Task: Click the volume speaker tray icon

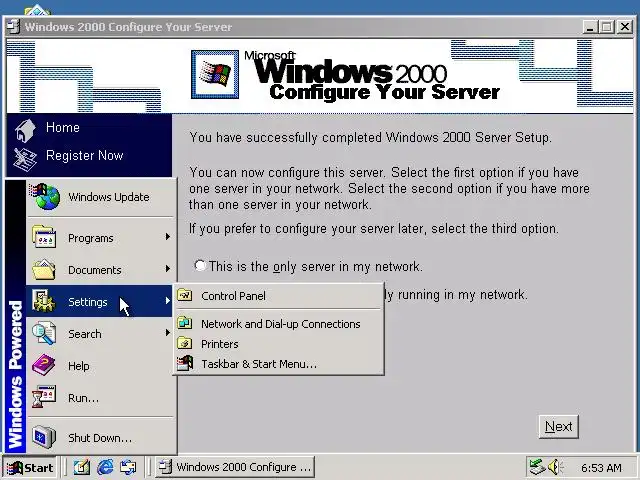Action: pyautogui.click(x=555, y=467)
